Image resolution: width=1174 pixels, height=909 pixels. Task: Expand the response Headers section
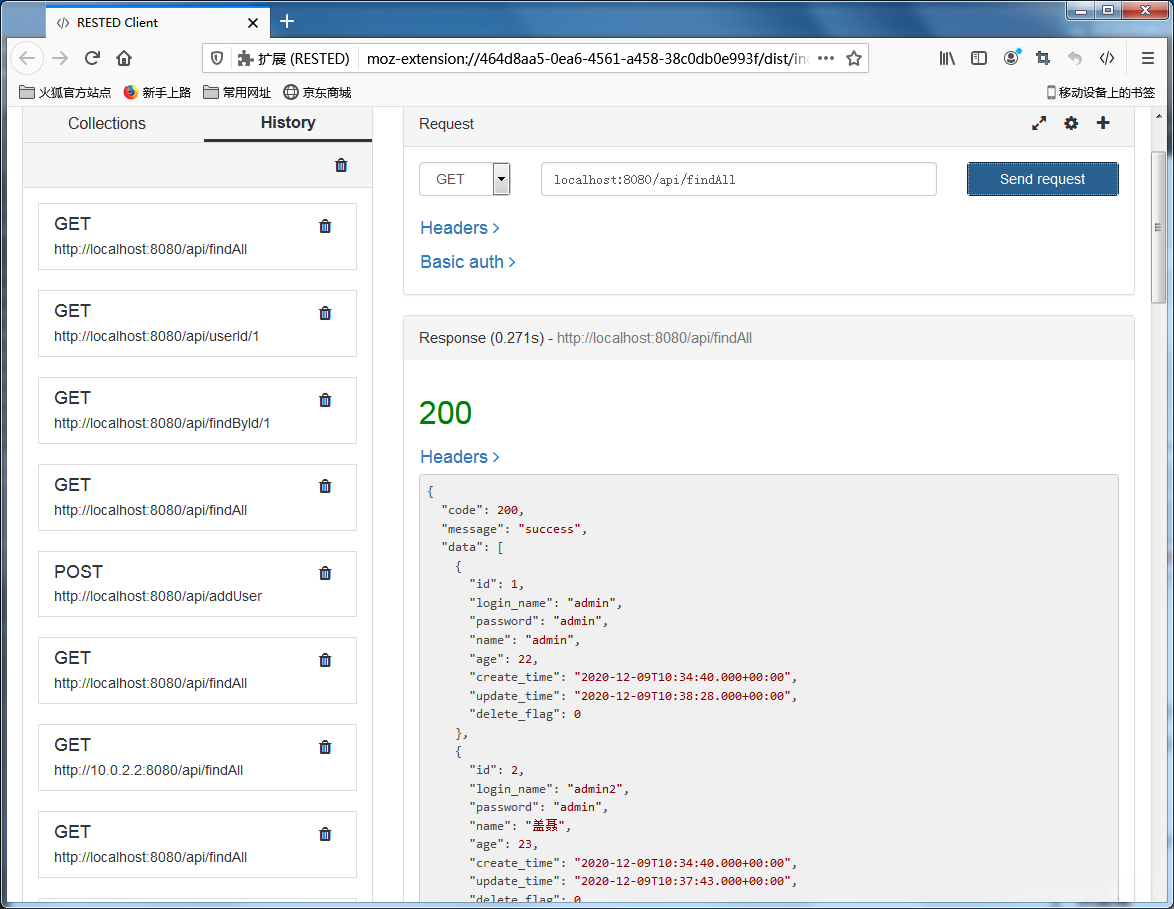pos(459,457)
